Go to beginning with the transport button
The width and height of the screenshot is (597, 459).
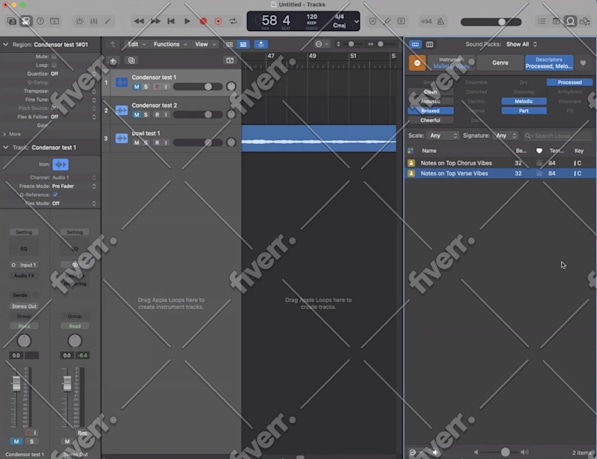(171, 21)
